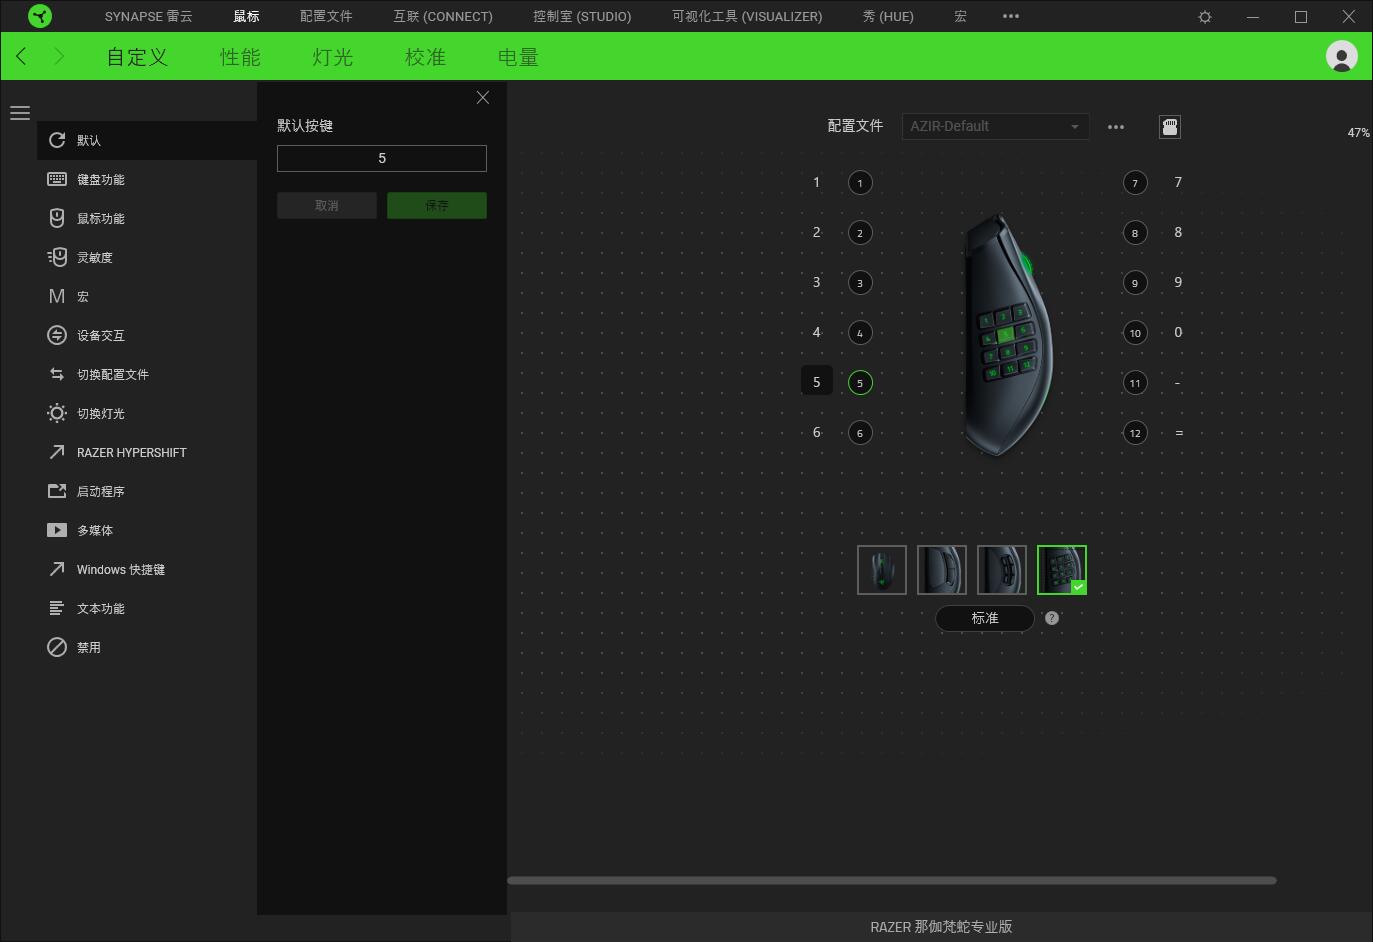Select mouse side button 1

pos(860,183)
